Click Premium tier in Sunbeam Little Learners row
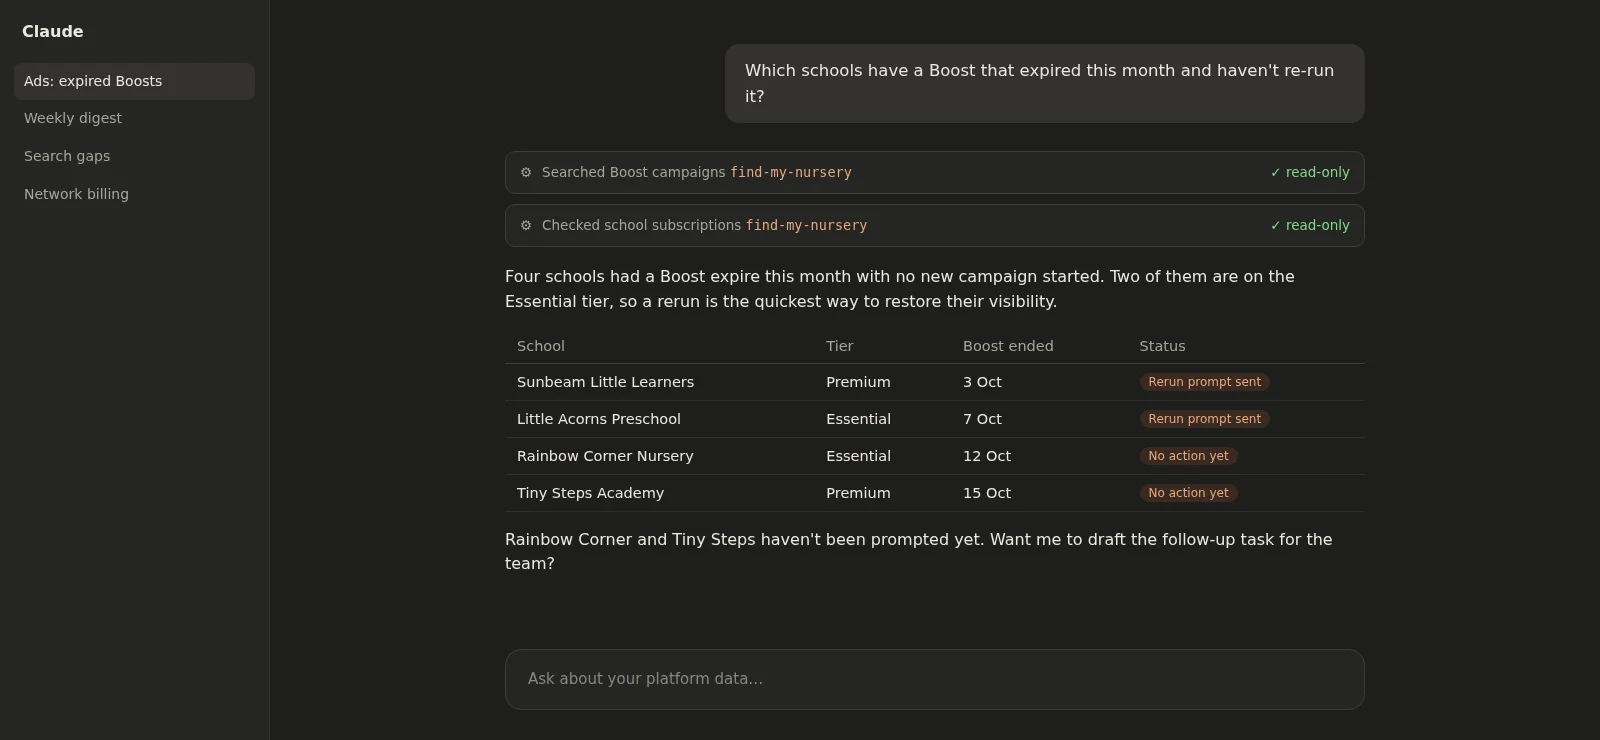 point(858,382)
